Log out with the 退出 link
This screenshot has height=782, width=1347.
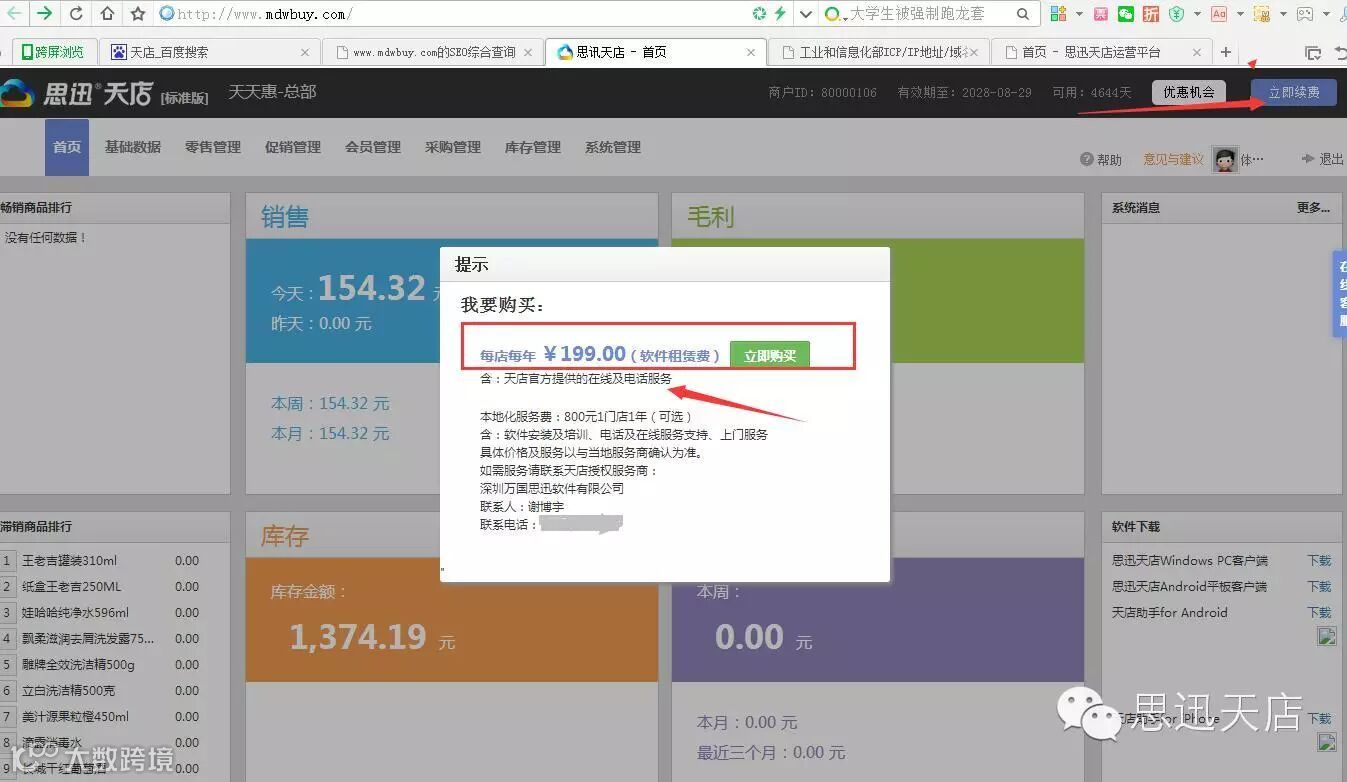pos(1323,159)
